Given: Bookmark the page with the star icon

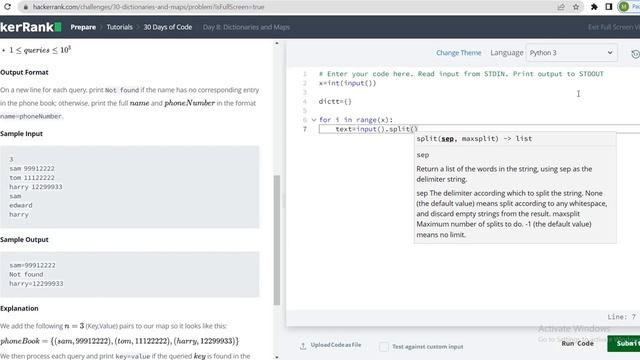Looking at the screenshot, I should [x=576, y=7].
